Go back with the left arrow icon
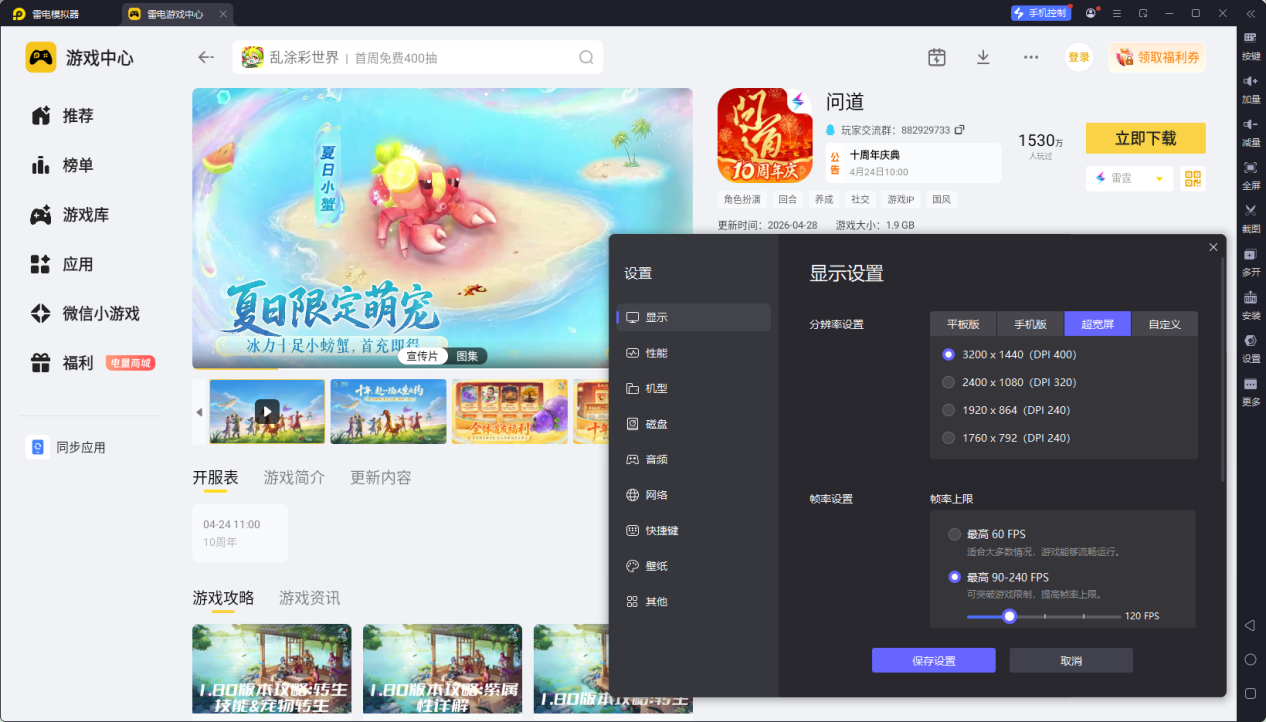Screen dimensions: 1266x722 (206, 57)
